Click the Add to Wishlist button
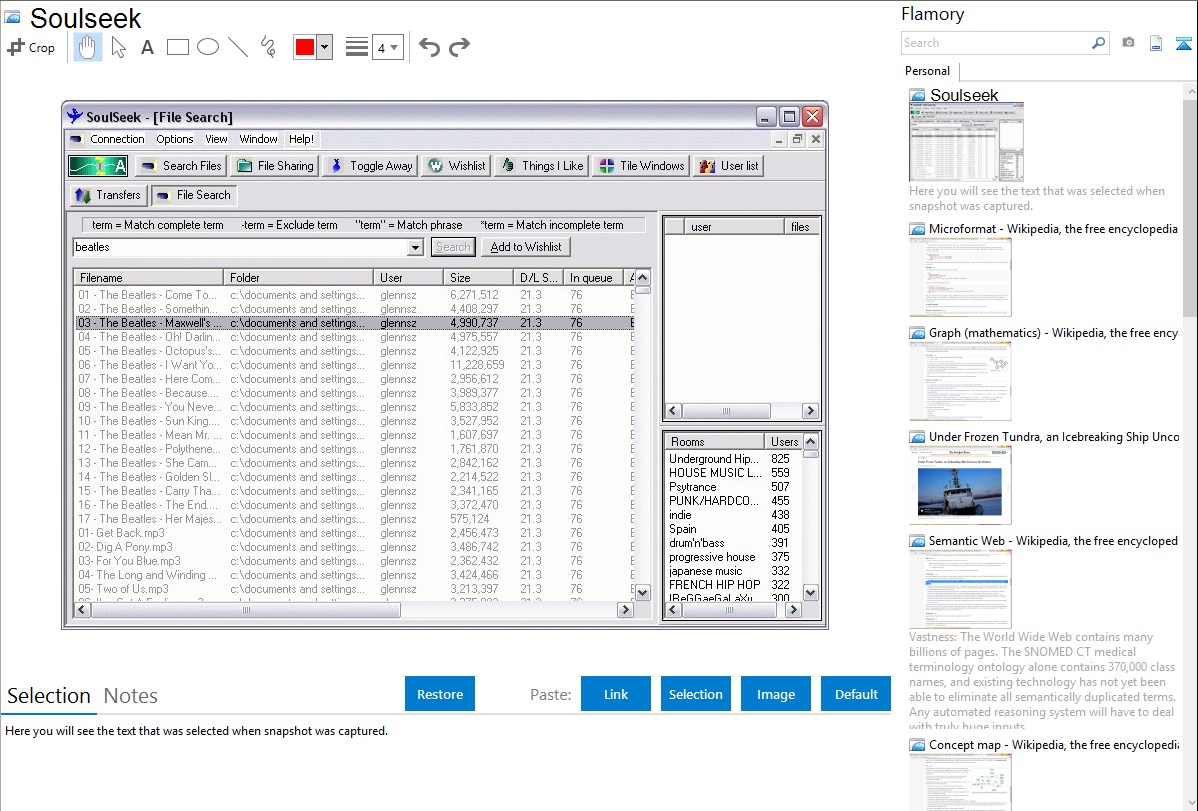 (x=526, y=247)
